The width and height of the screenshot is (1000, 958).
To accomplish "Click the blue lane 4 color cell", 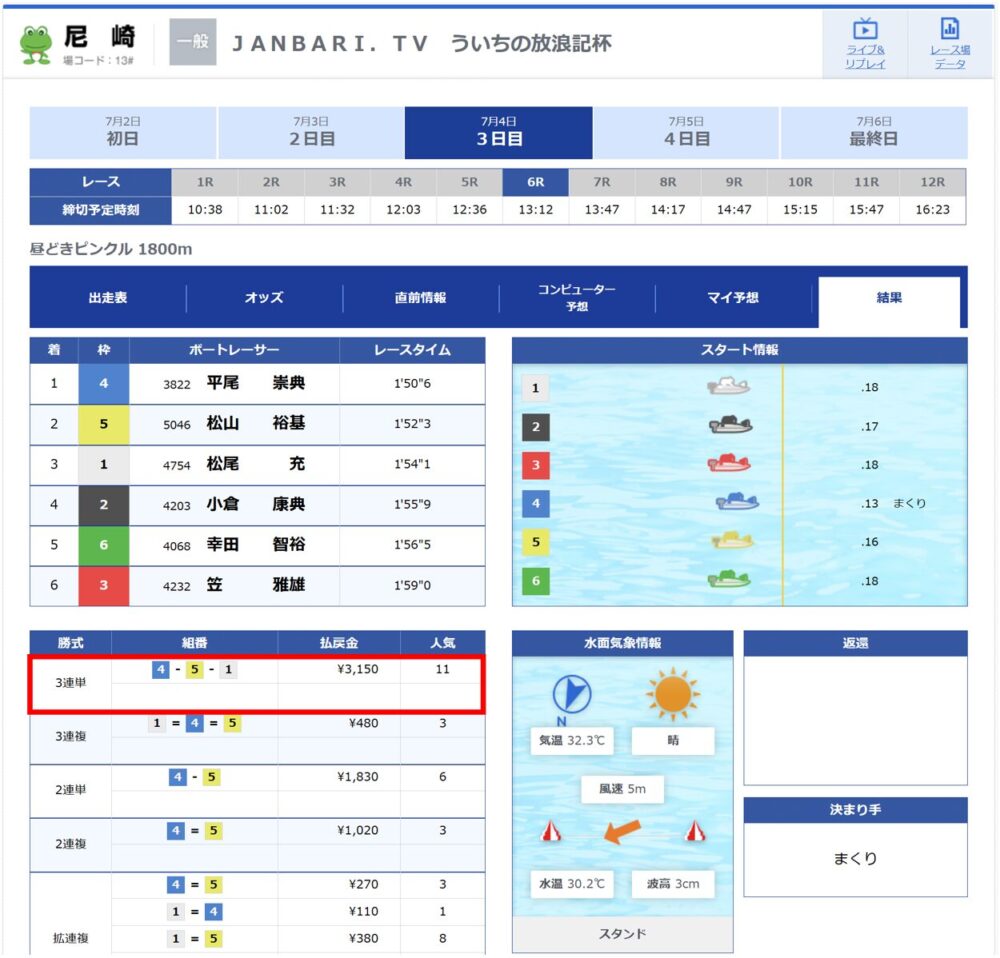I will [103, 383].
